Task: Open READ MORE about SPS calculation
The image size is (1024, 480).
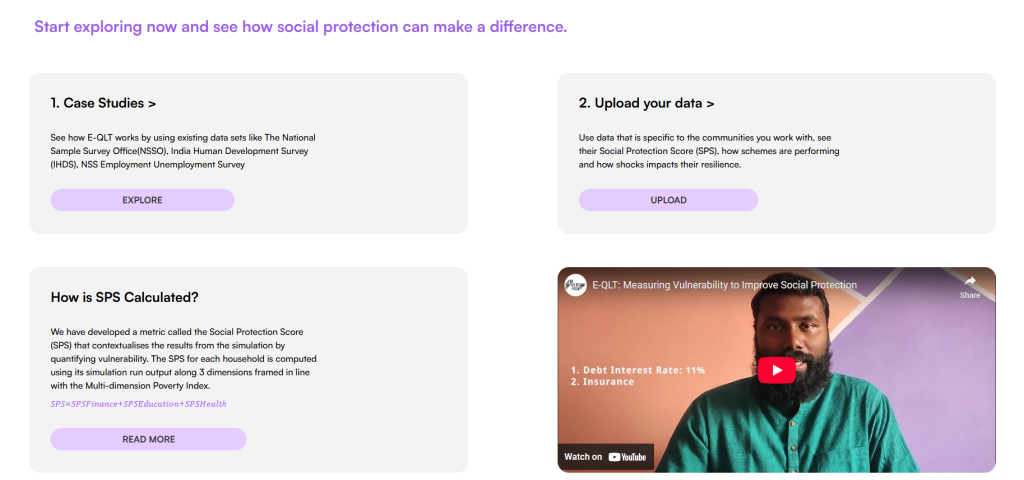Action: coord(148,439)
